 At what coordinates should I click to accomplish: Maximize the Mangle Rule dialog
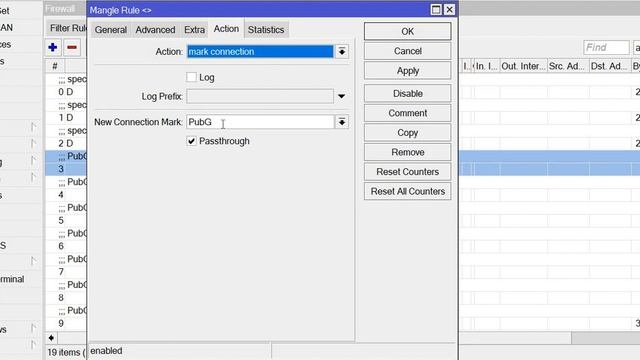(436, 10)
